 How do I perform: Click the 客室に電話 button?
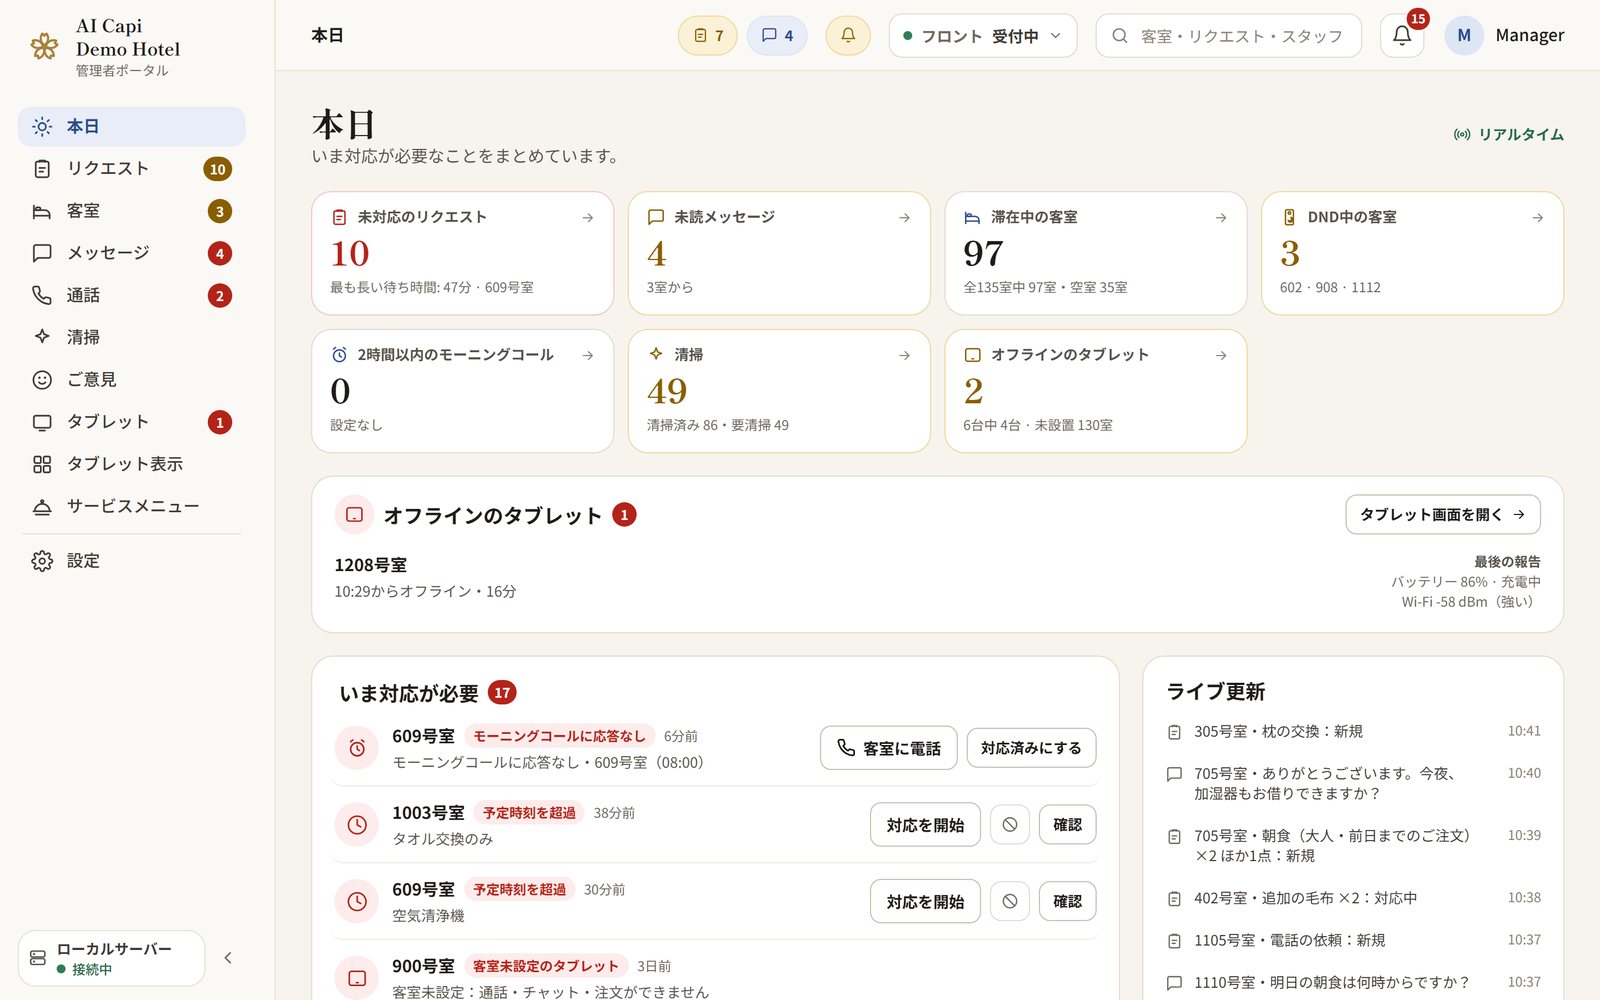(888, 748)
